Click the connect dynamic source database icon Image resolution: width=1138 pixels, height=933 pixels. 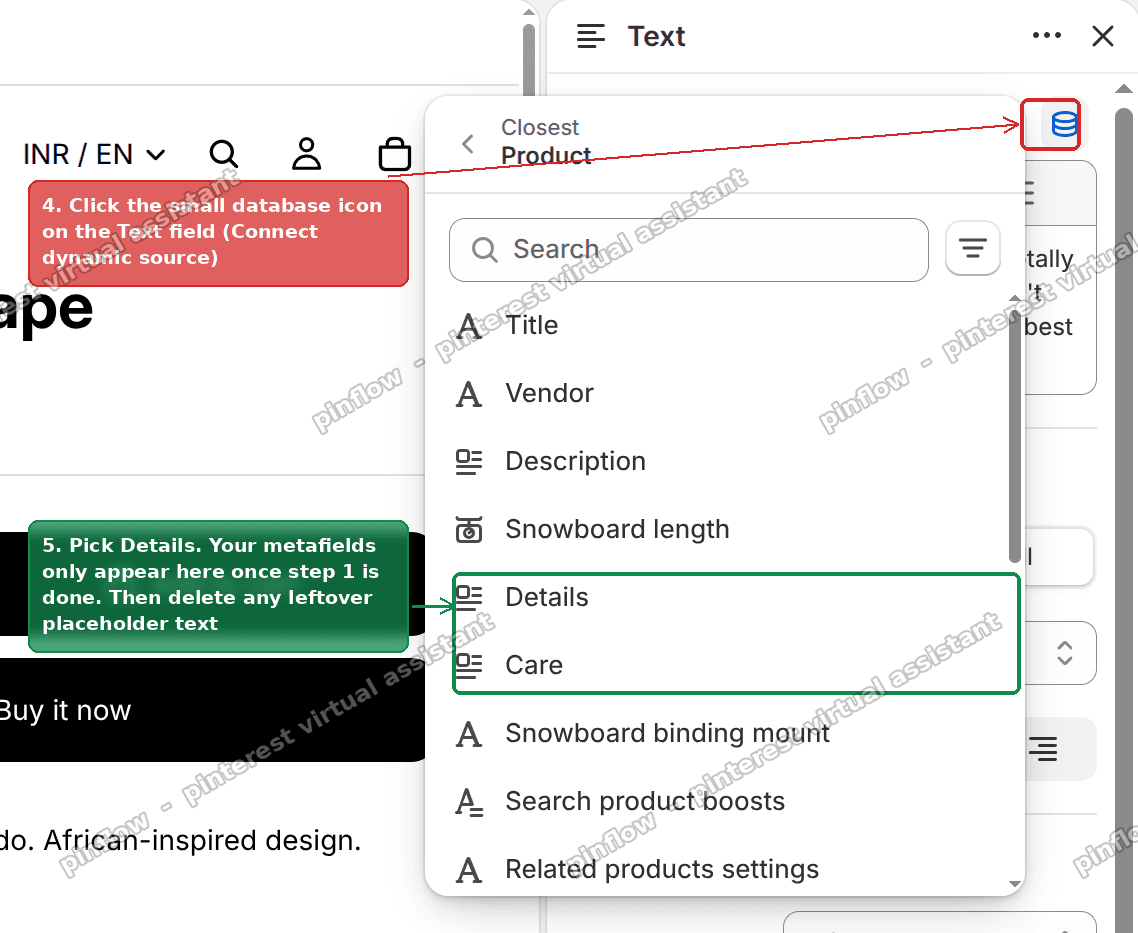pos(1064,125)
